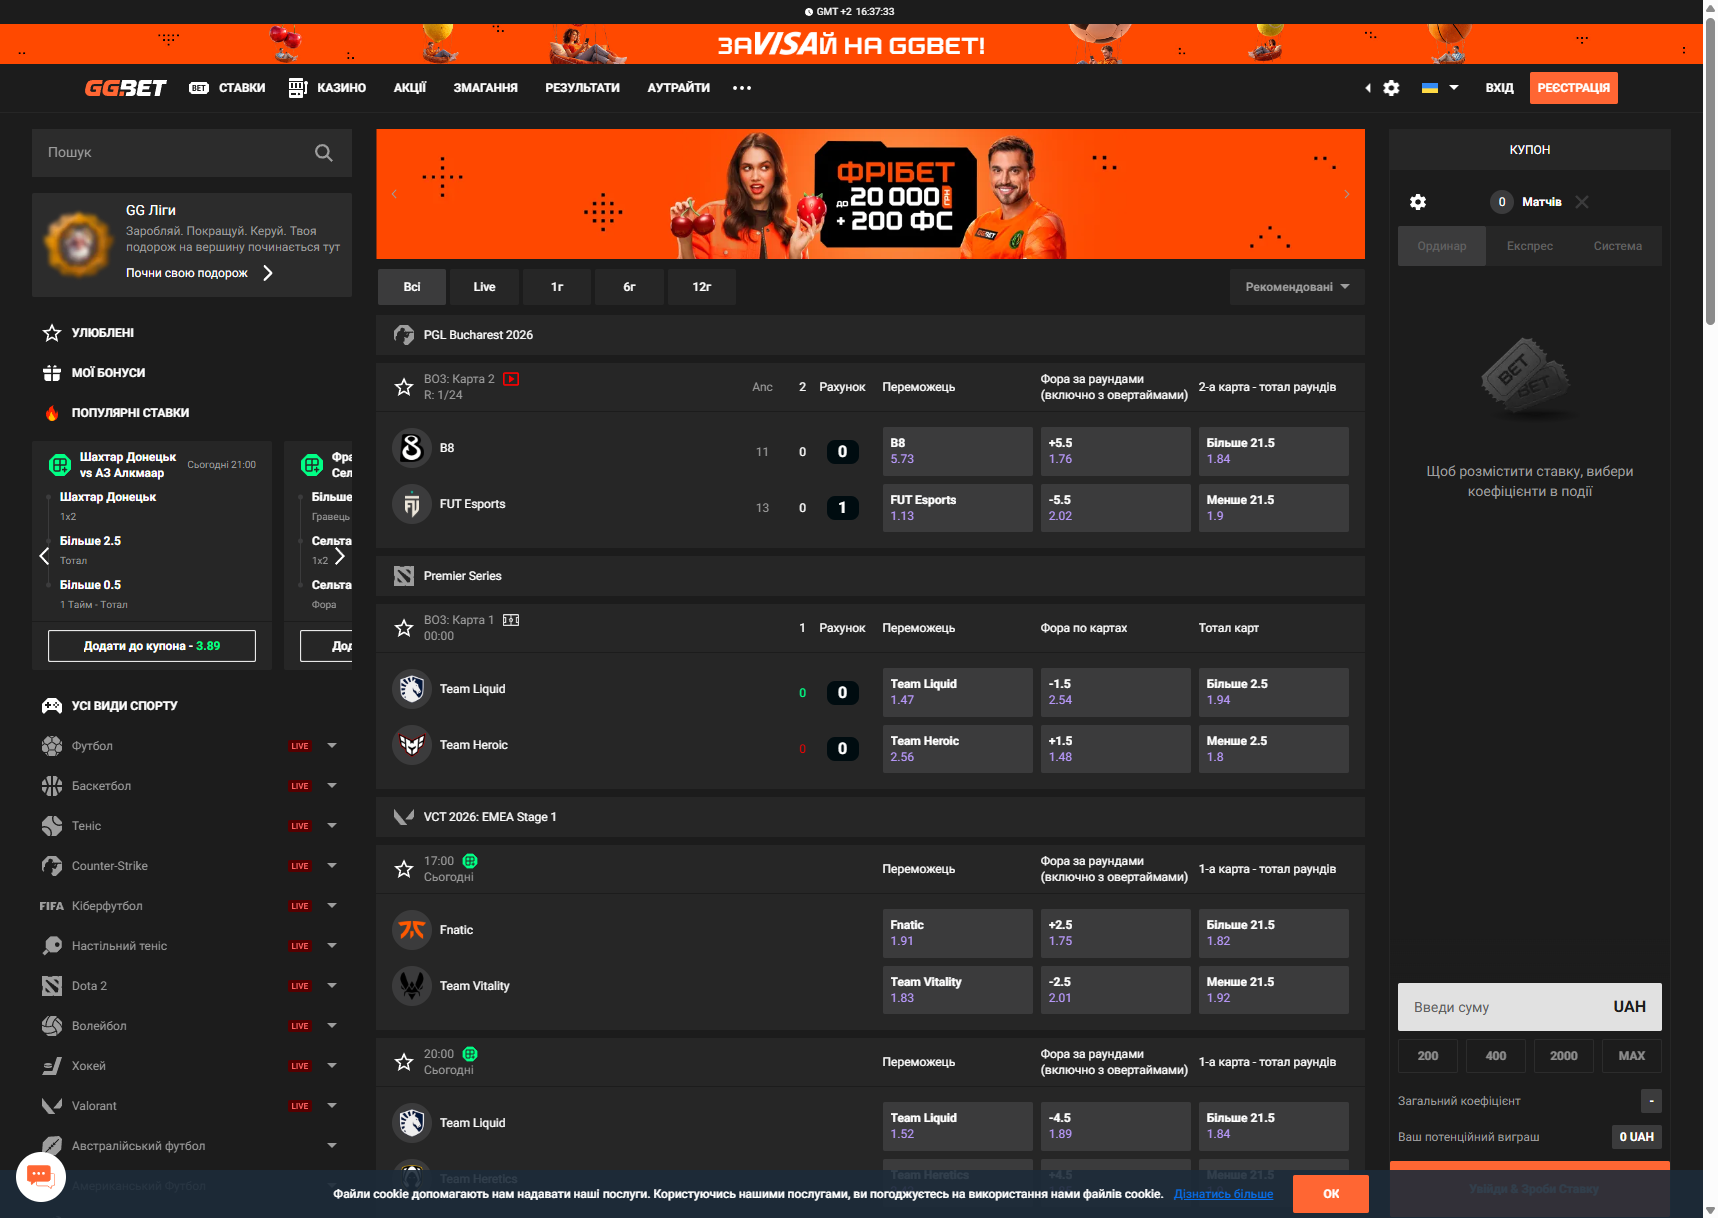Screen dimensions: 1718x1218
Task: Open the more menu three dots
Action: (741, 88)
